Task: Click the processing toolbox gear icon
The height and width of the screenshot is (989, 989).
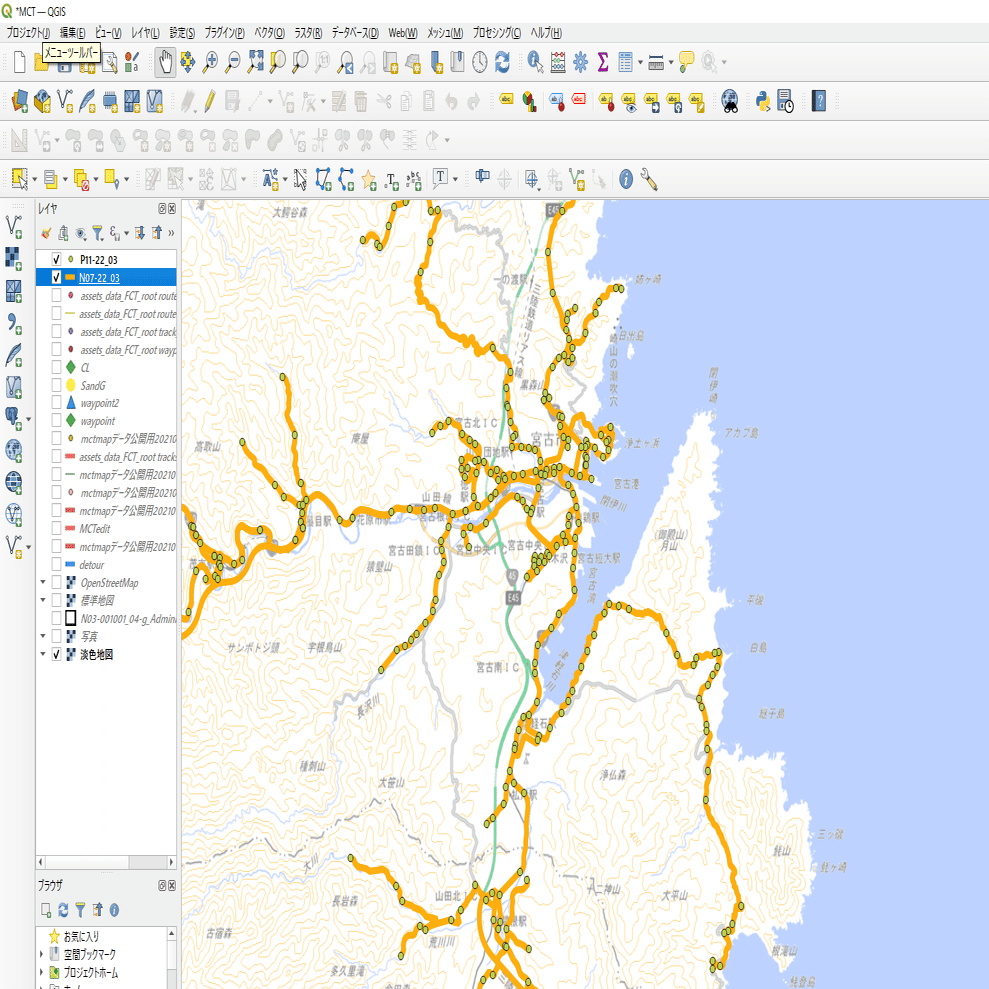Action: [x=580, y=62]
